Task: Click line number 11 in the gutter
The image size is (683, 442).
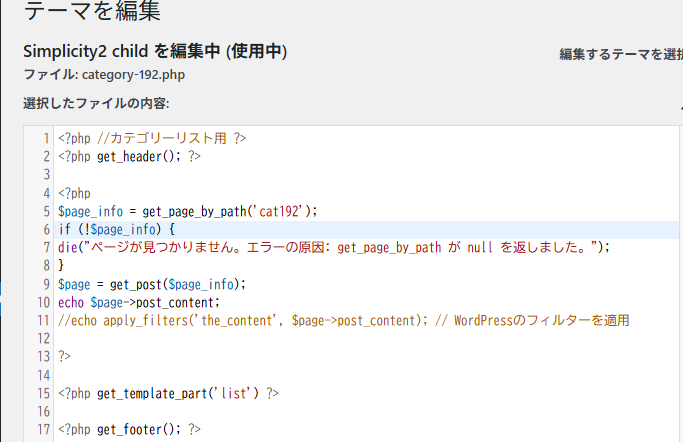Action: (44, 321)
